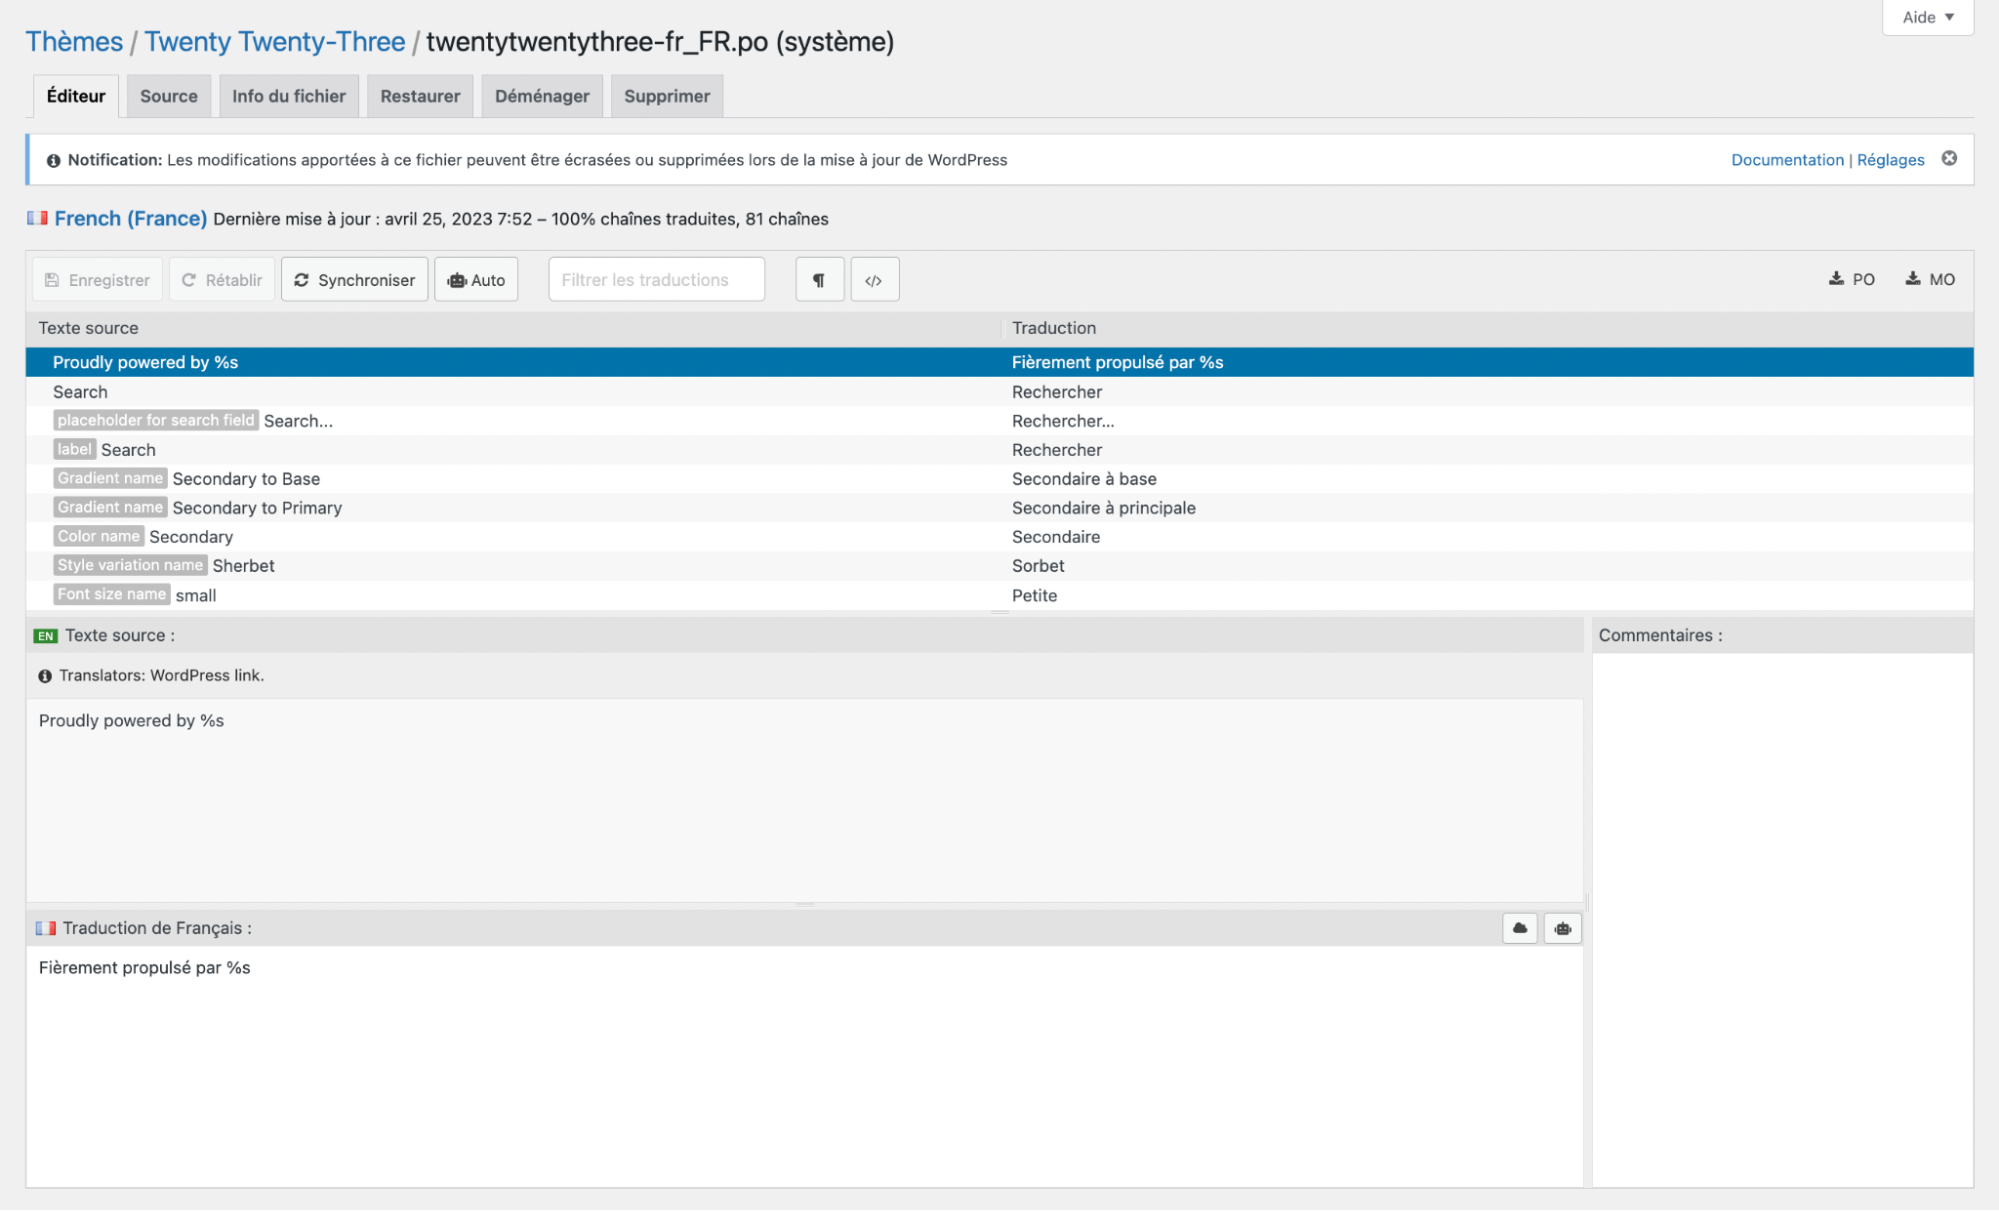Open the Aide help dropdown
This screenshot has width=1999, height=1211.
(x=1927, y=17)
